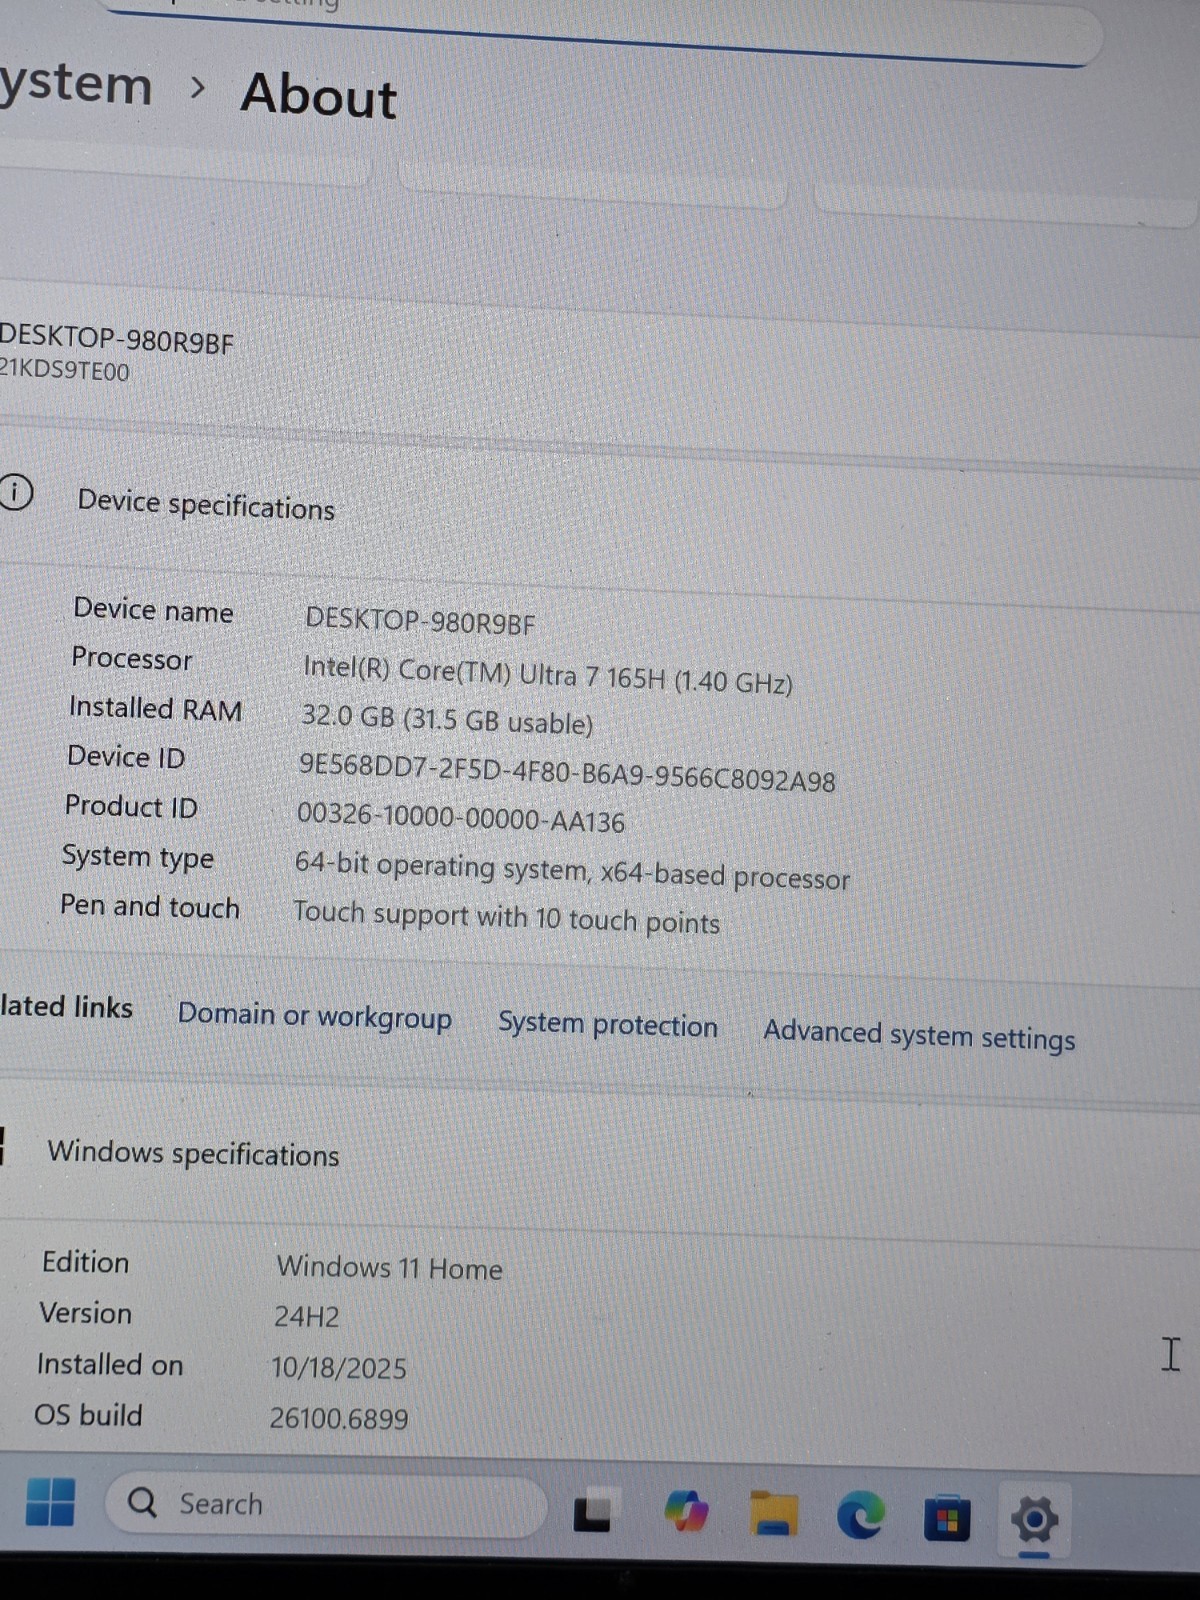Click the Installed RAM label
This screenshot has width=1200, height=1600.
pos(155,708)
